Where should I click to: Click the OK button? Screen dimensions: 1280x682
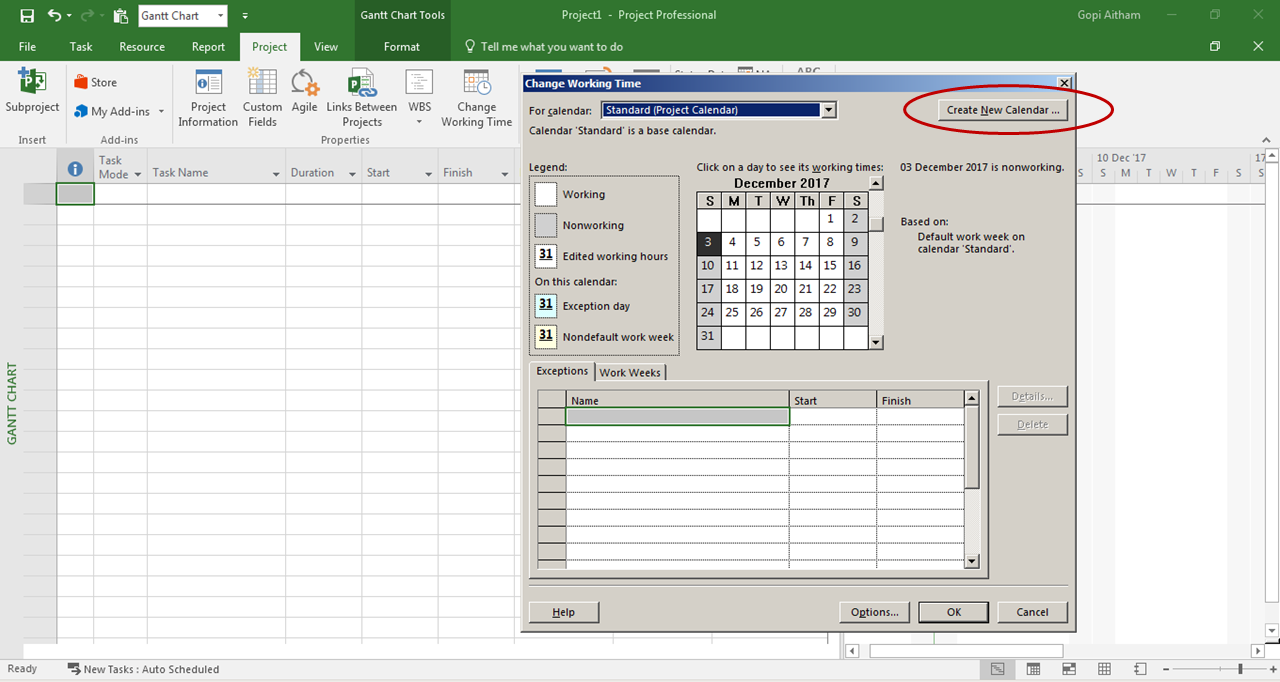[954, 612]
